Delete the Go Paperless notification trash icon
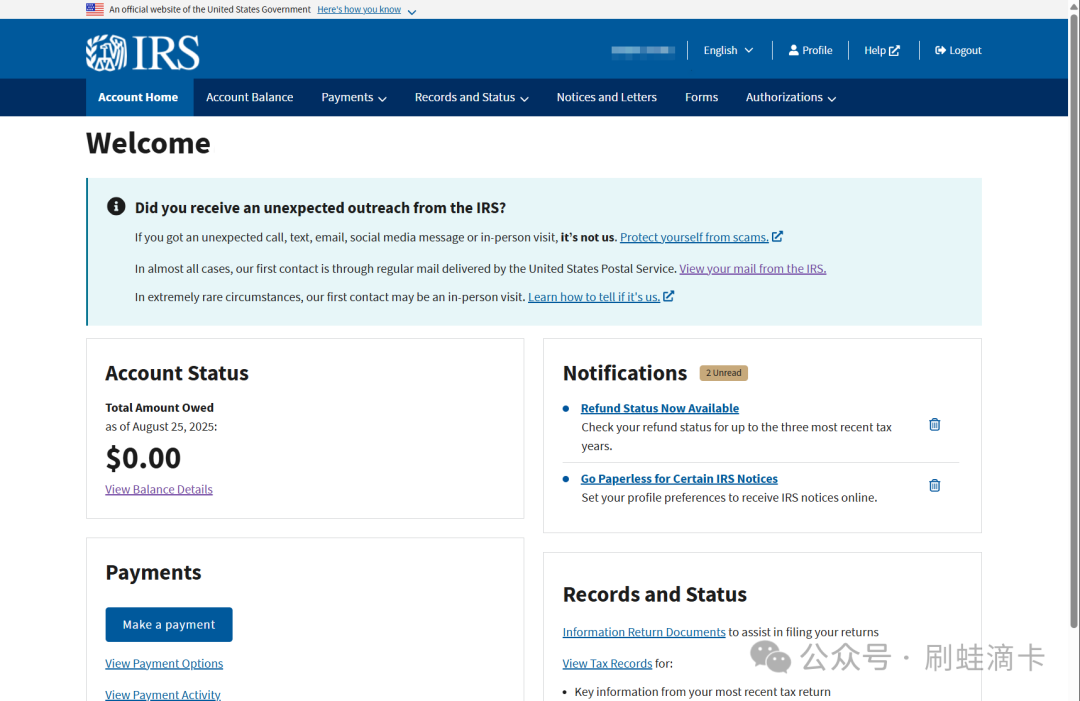The image size is (1080, 701). tap(934, 485)
